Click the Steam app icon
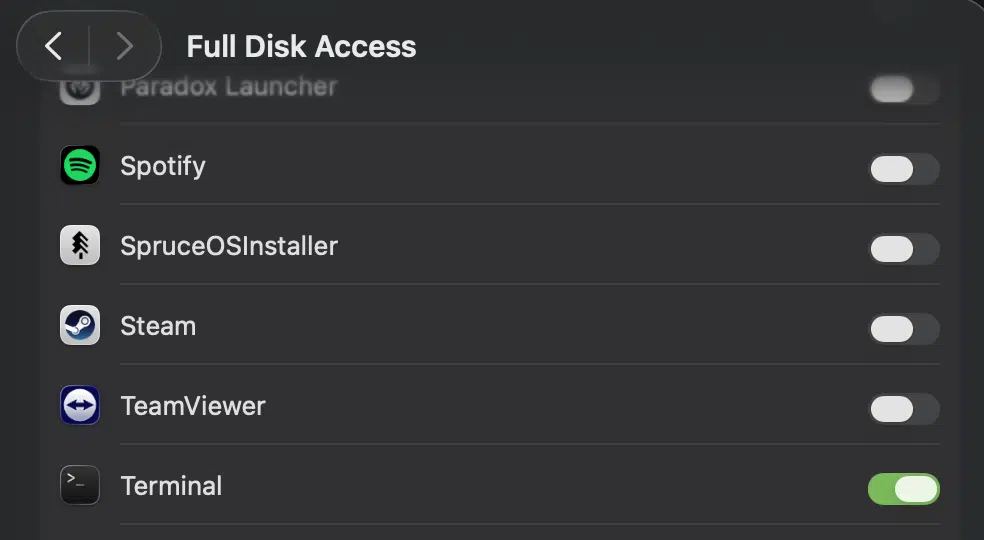 (x=80, y=325)
